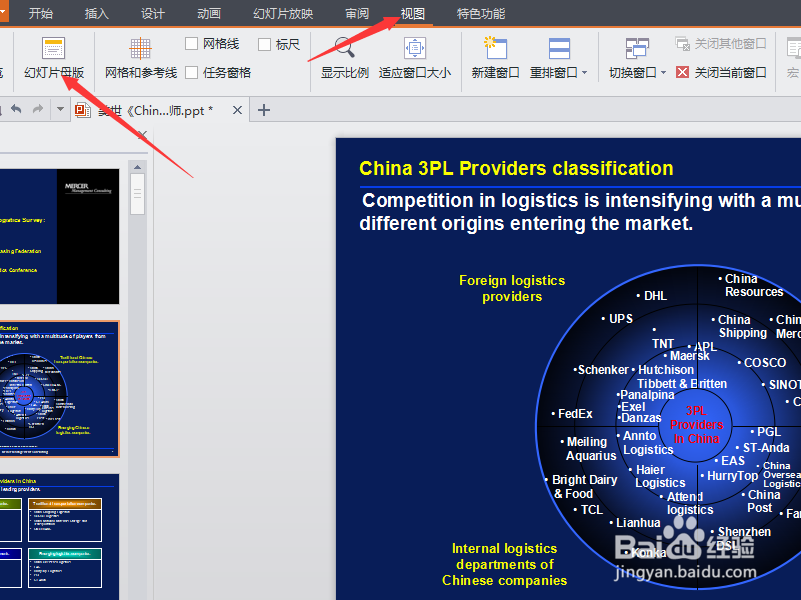The width and height of the screenshot is (801, 600).
Task: Click the FedEx entry in the diagram
Action: (572, 414)
